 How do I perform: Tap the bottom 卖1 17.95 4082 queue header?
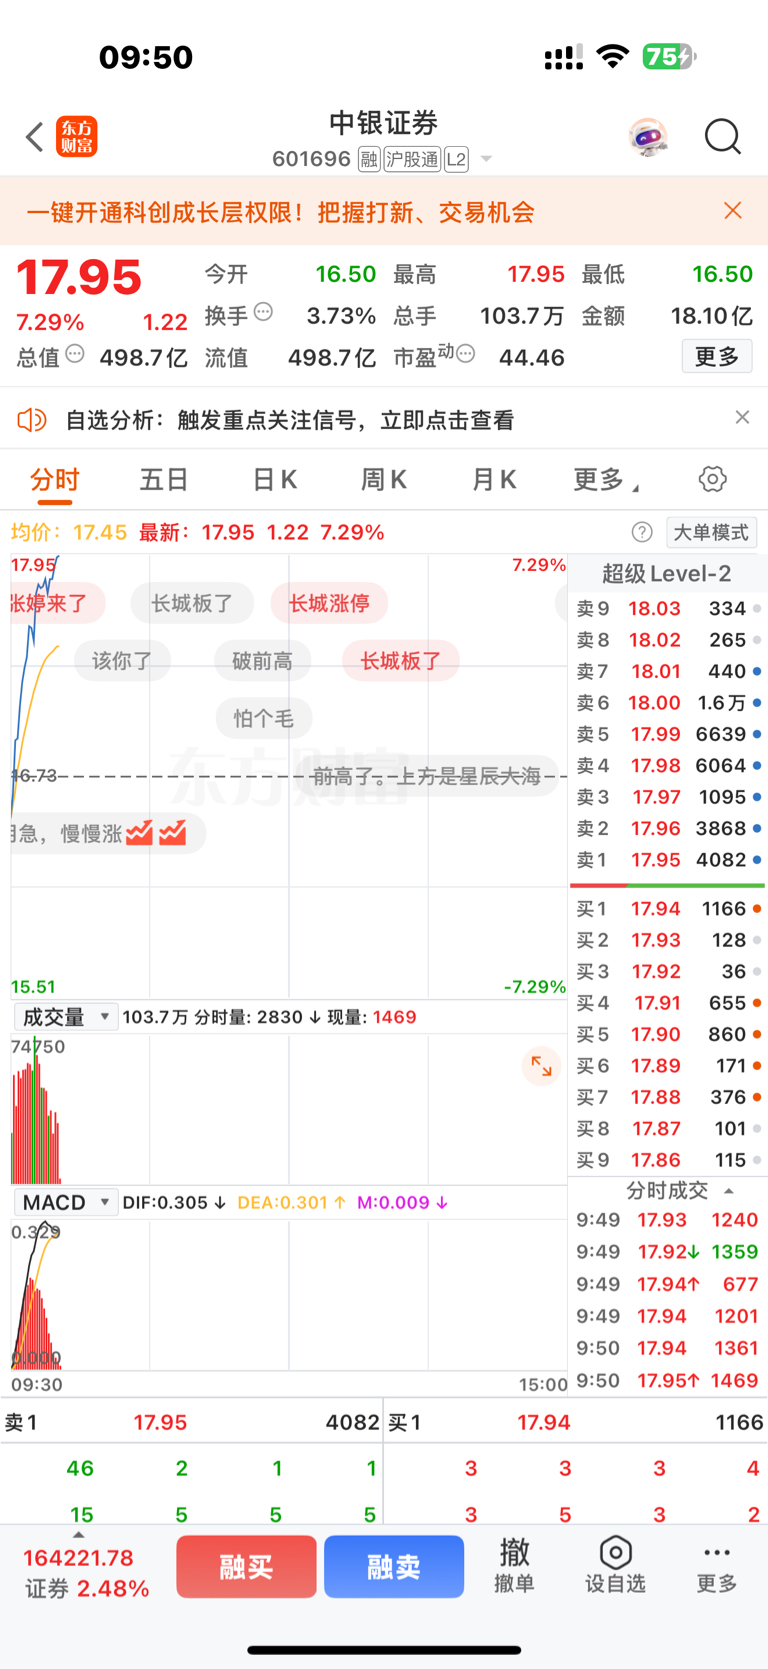192,1422
